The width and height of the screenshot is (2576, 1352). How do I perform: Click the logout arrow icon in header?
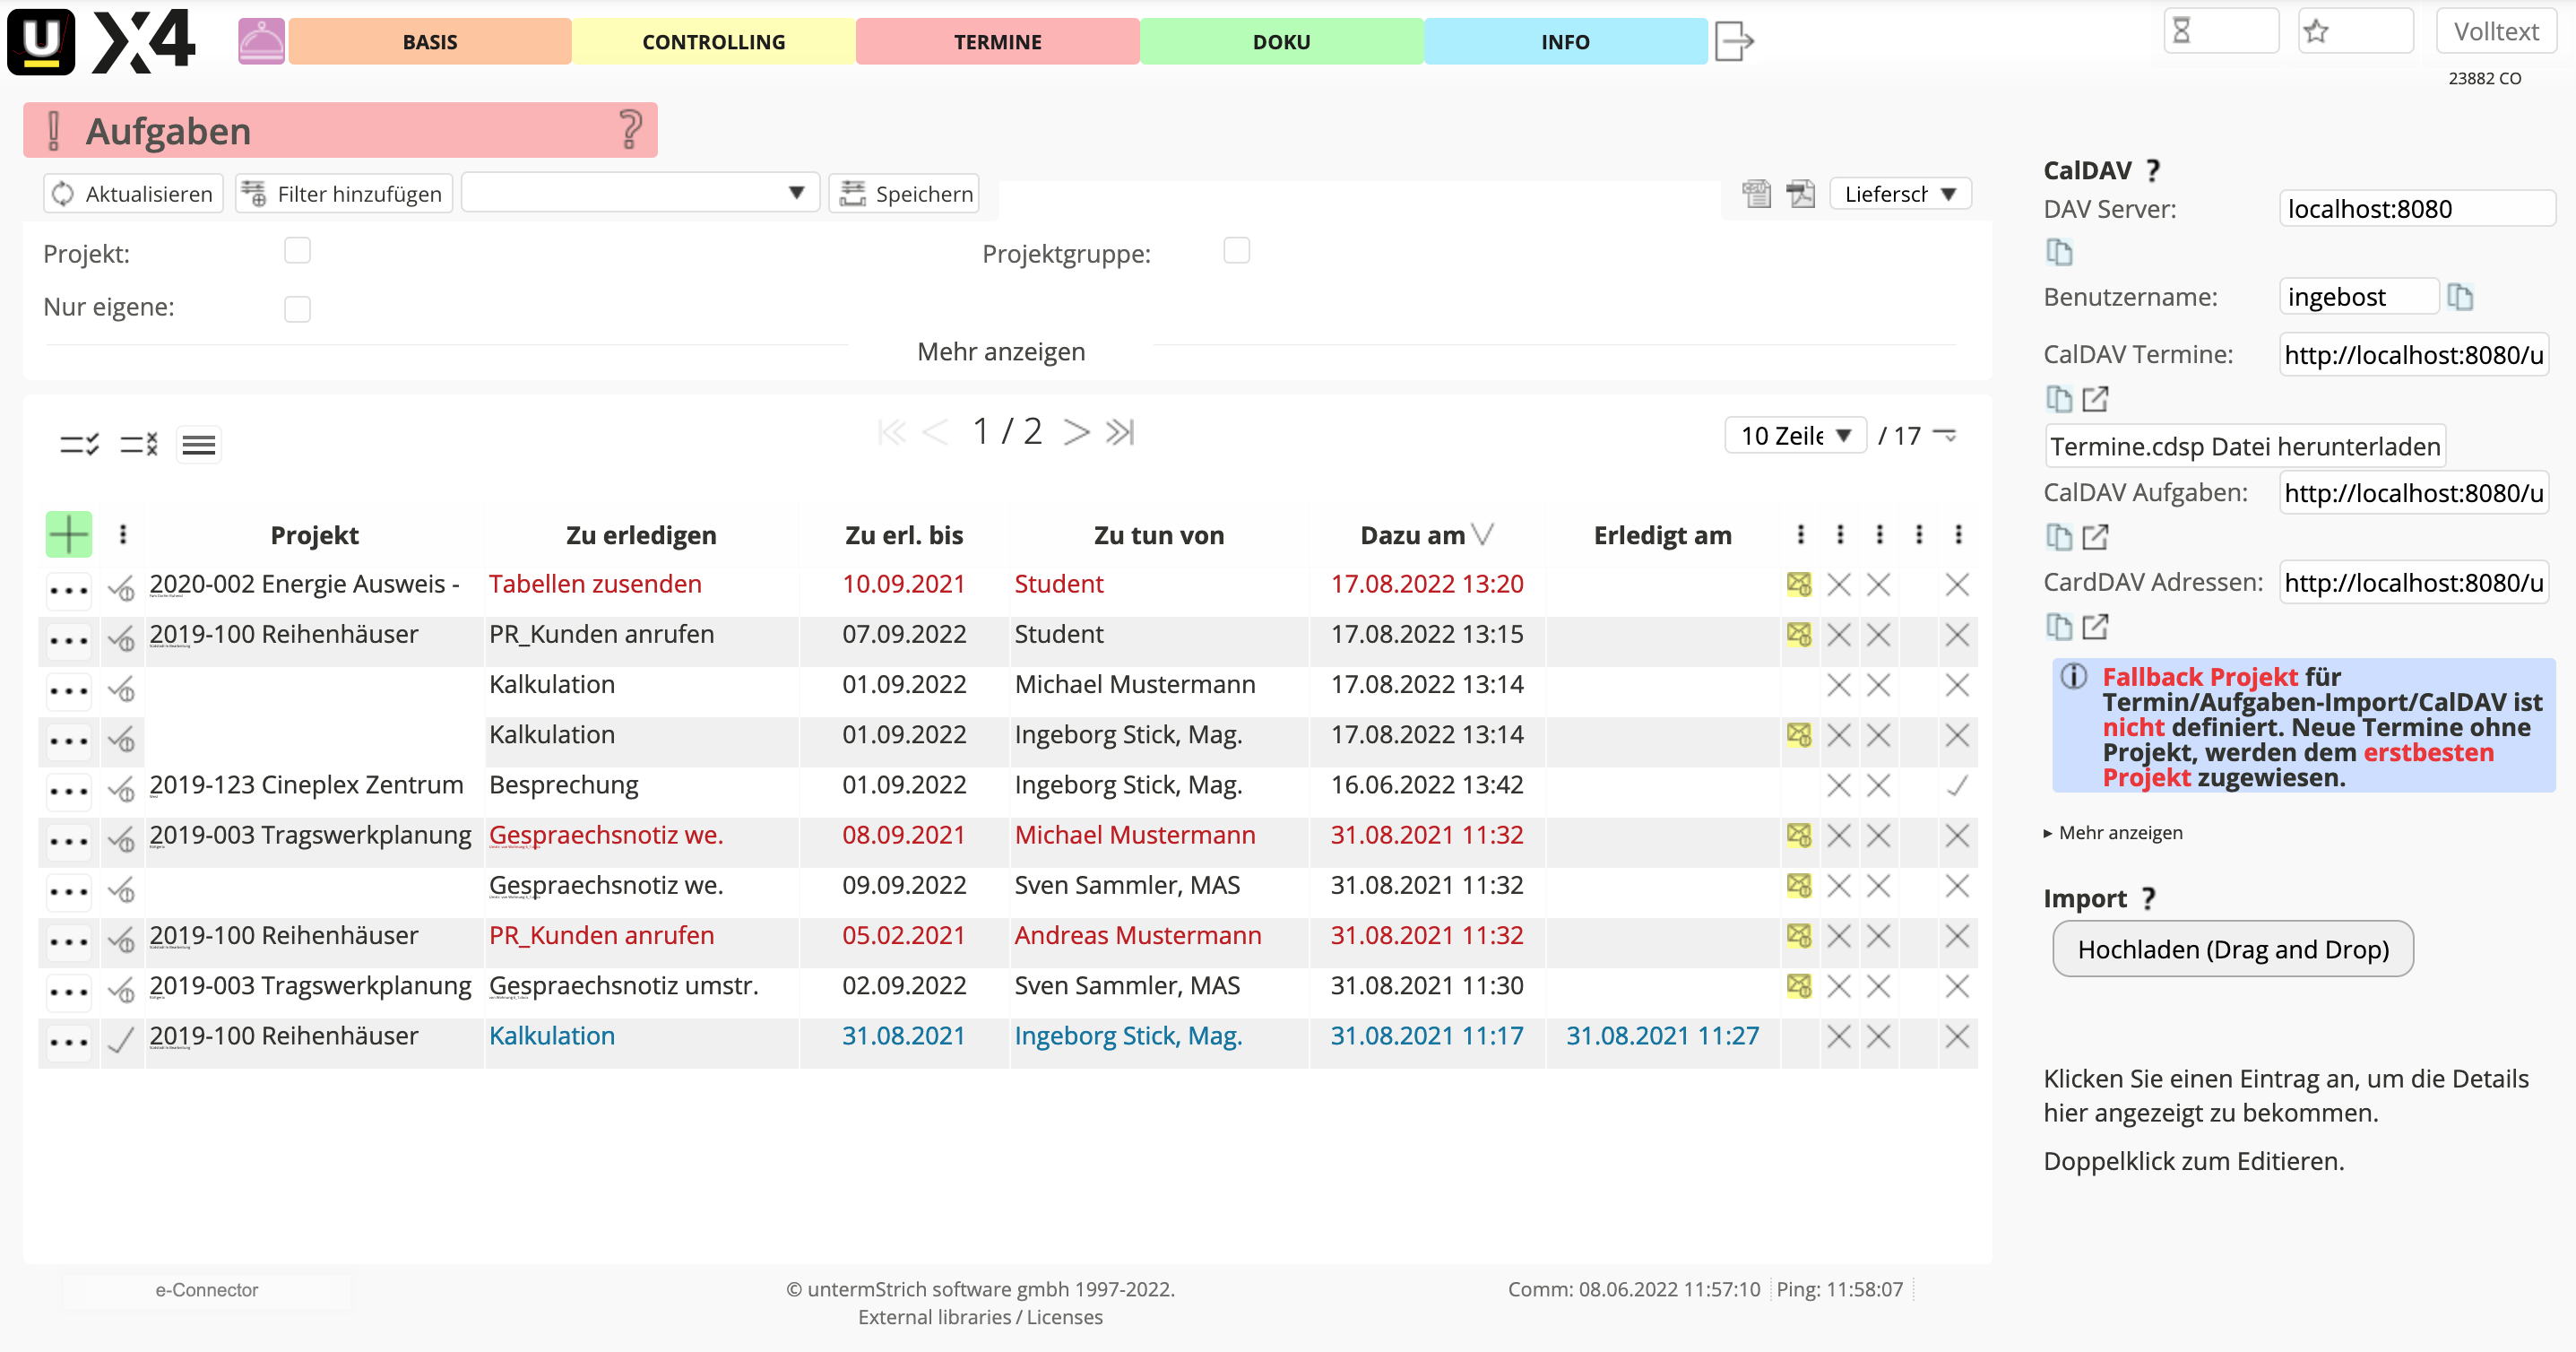[1734, 41]
